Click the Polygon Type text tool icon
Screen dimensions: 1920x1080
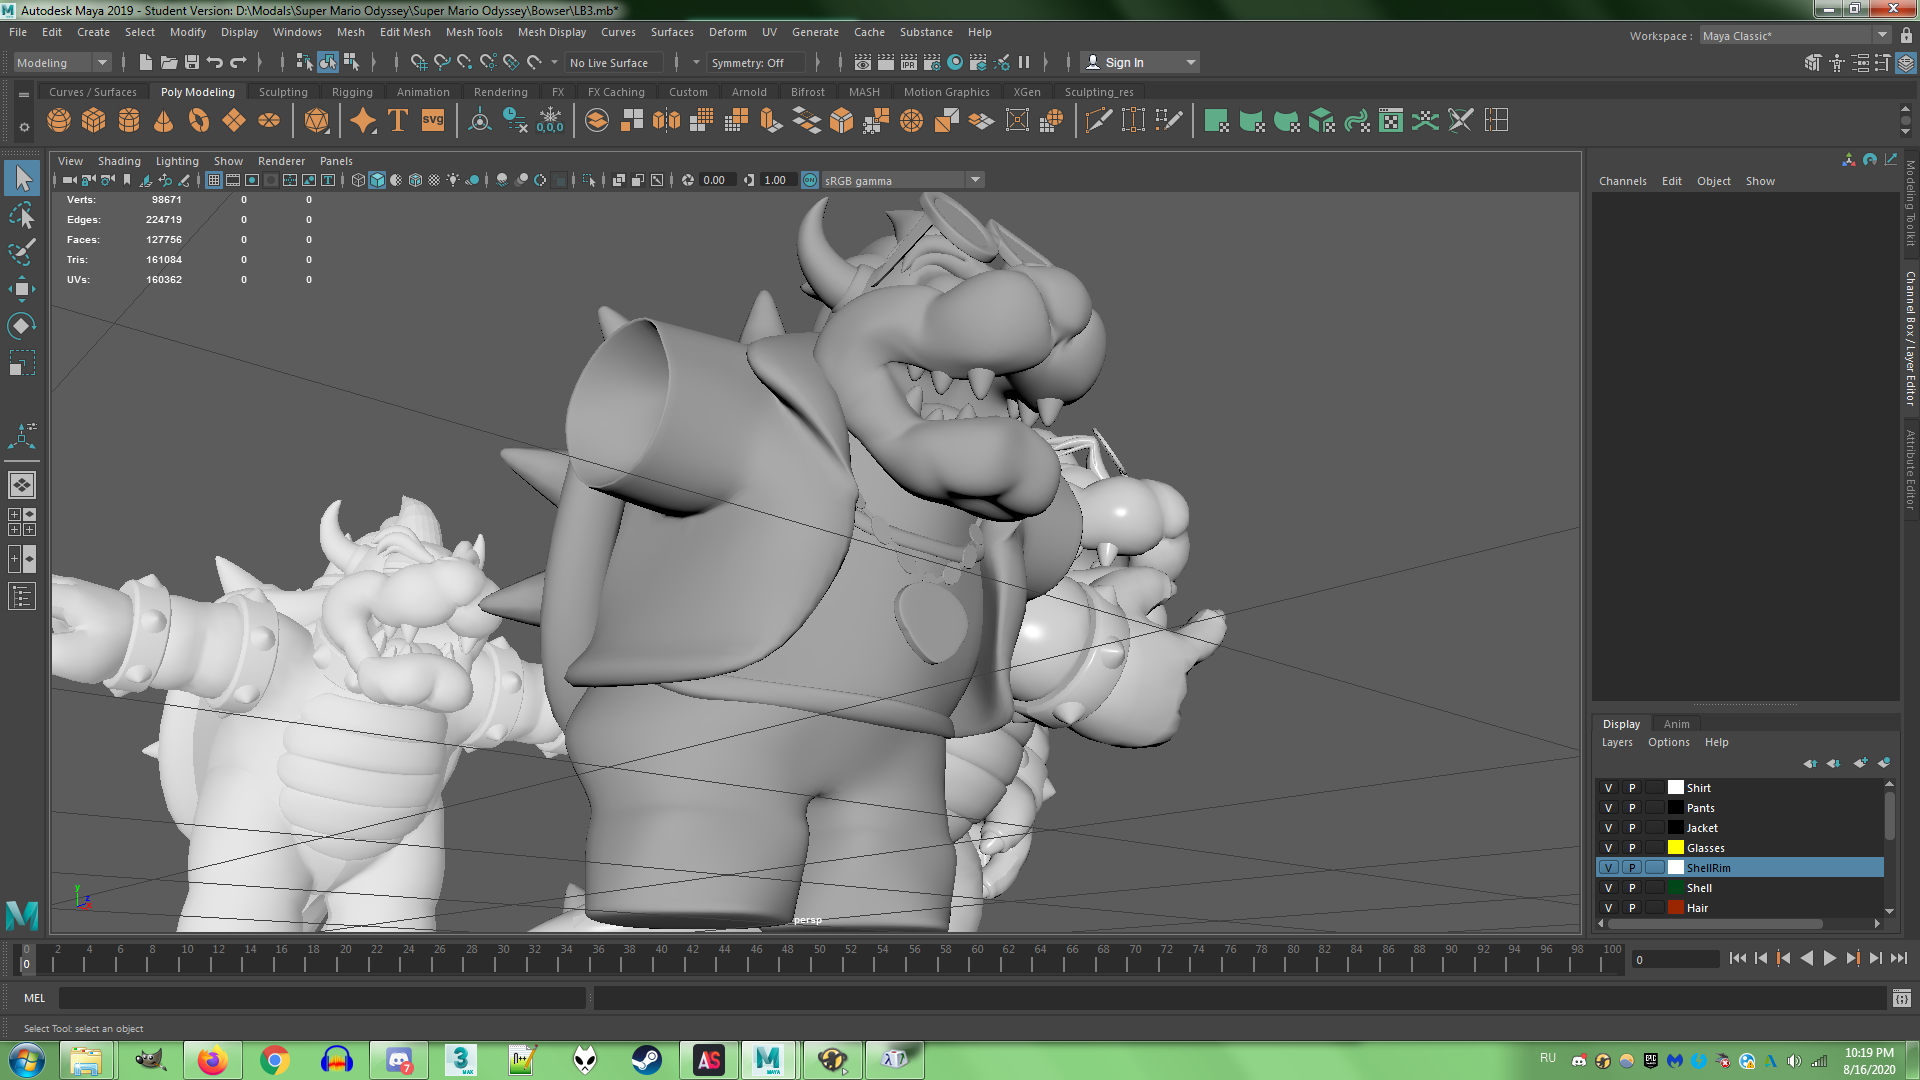pos(397,121)
